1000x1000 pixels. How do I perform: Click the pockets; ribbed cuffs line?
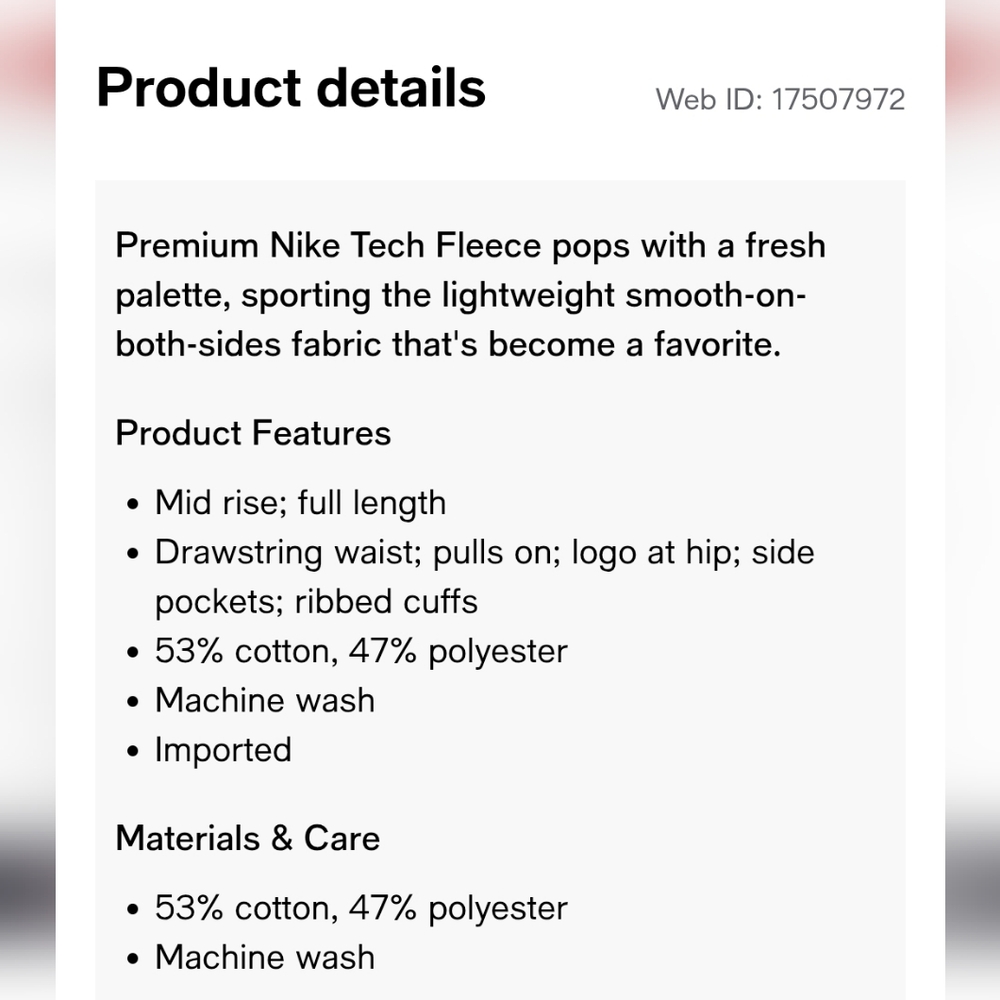tap(316, 601)
